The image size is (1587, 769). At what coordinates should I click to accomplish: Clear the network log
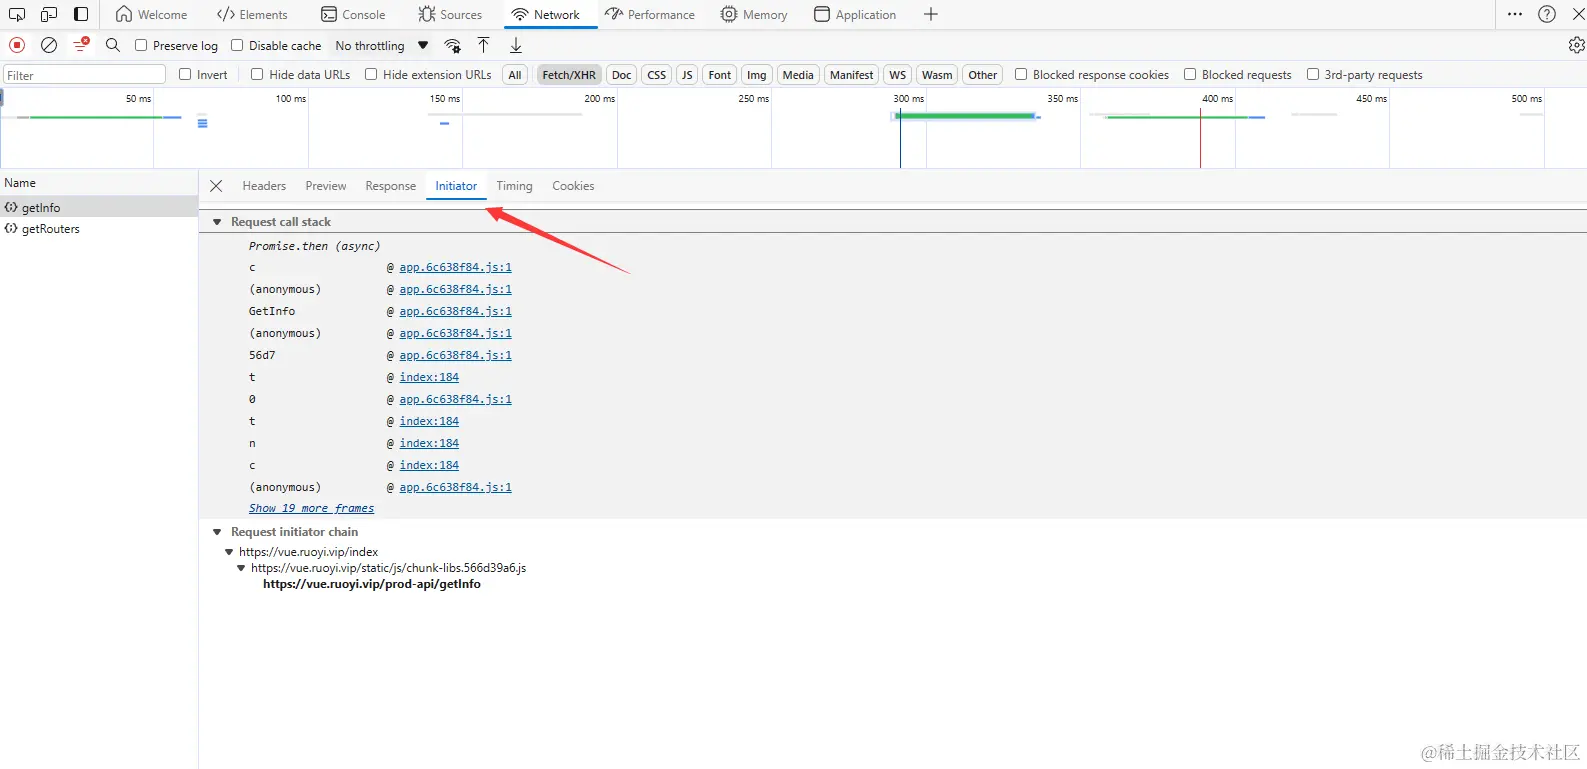(x=49, y=45)
